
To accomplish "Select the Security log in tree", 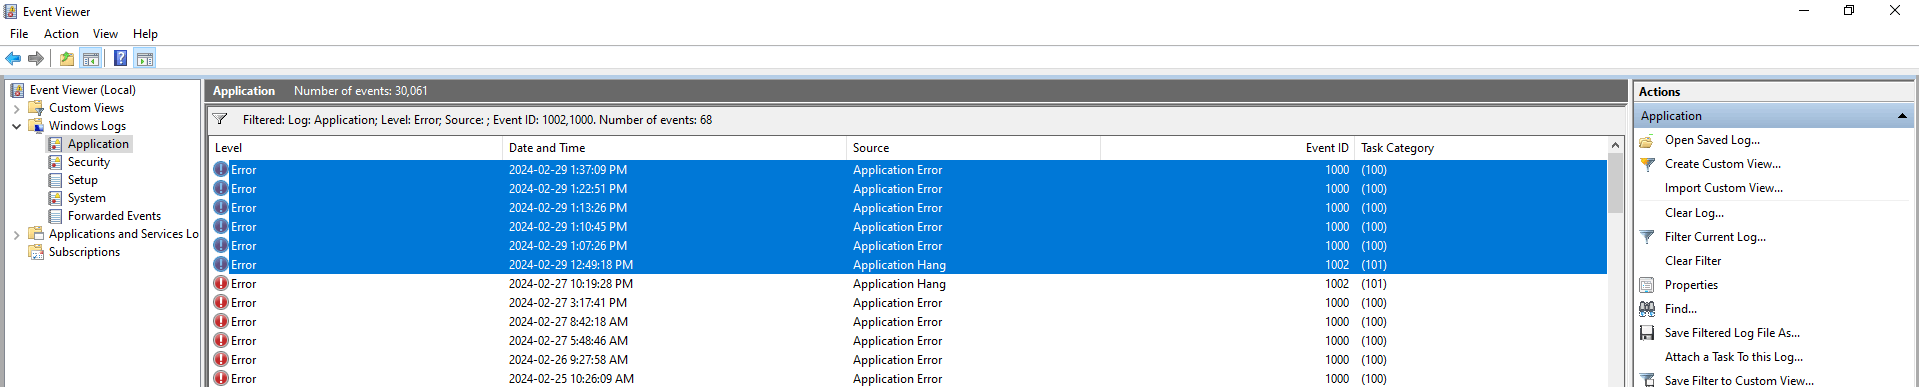I will (x=89, y=162).
